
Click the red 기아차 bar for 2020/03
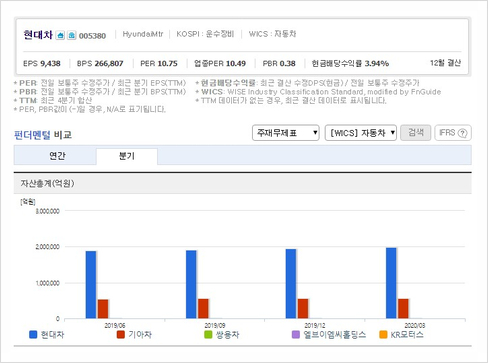[403, 309]
